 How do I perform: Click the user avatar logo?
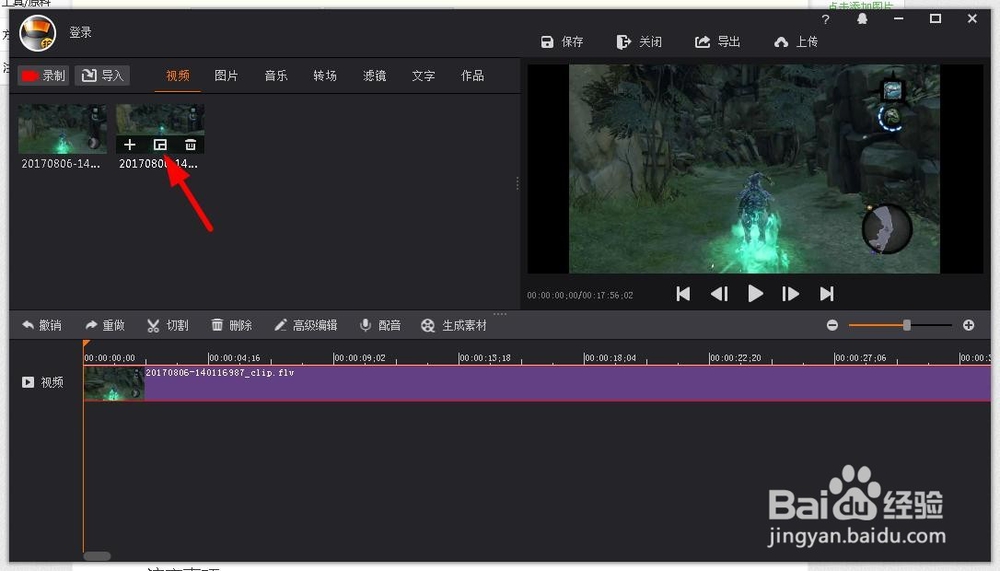click(x=38, y=33)
